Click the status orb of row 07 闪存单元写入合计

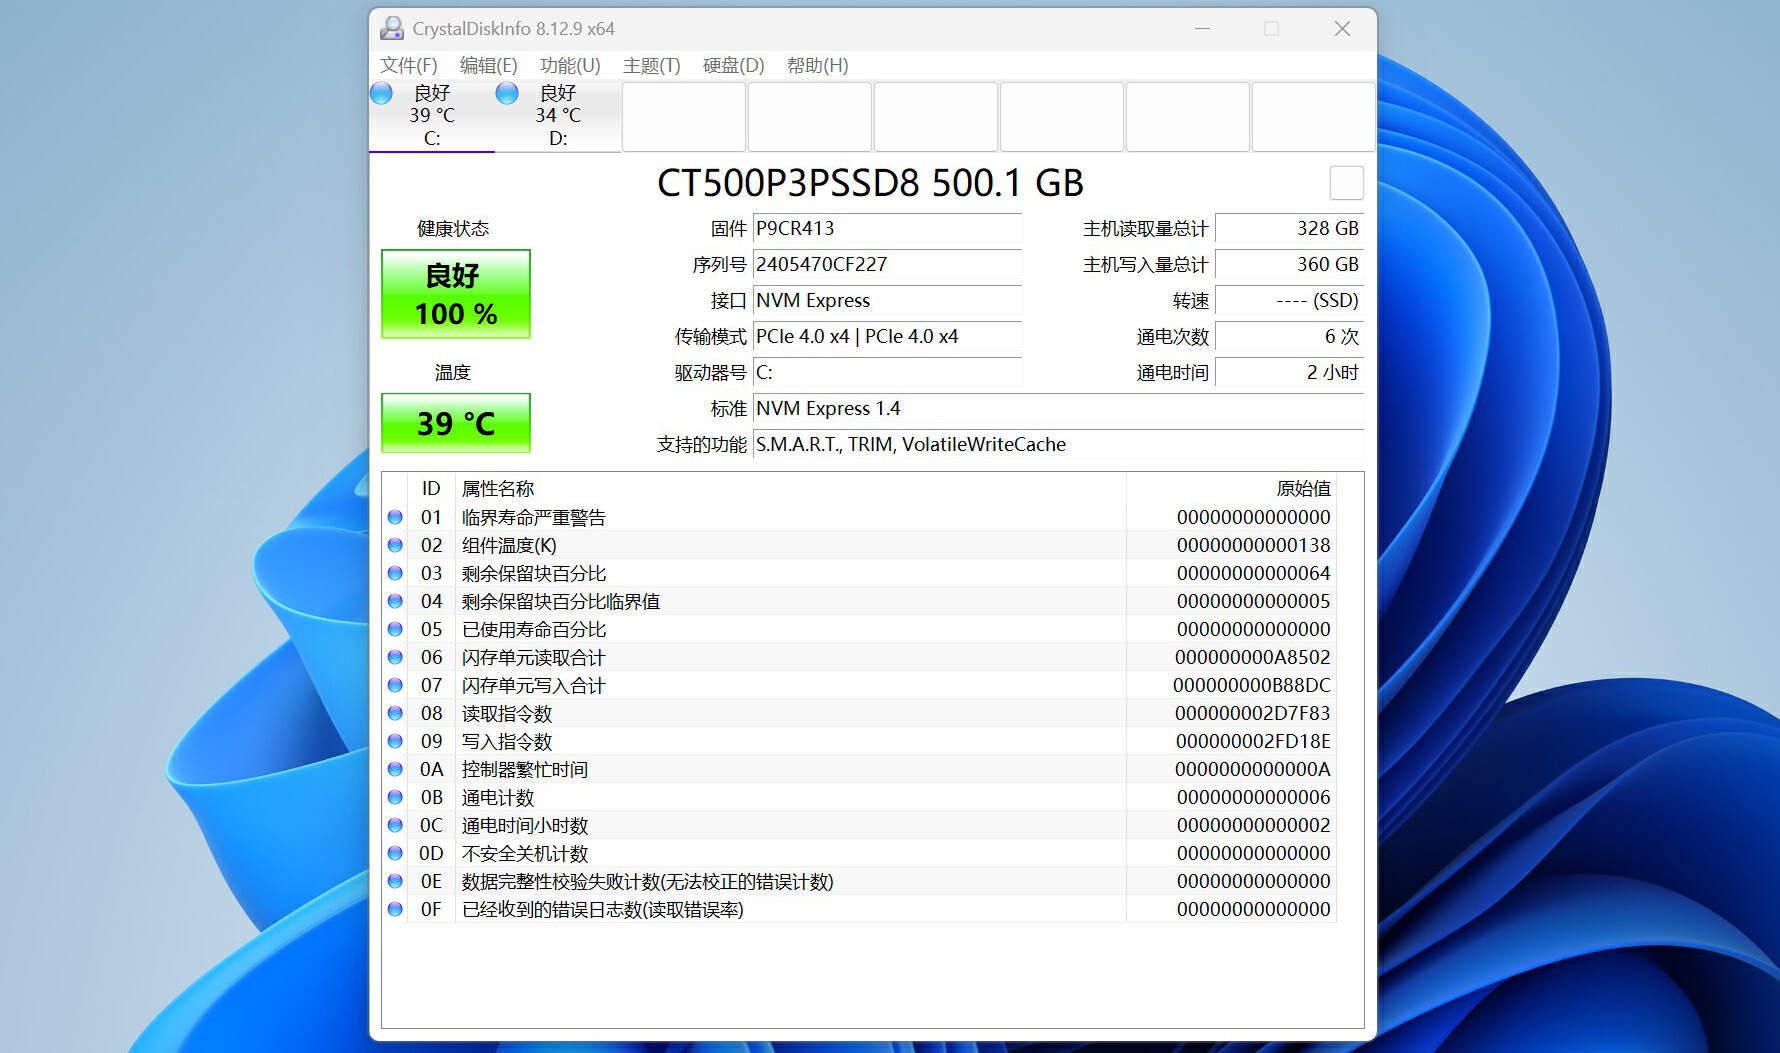395,685
